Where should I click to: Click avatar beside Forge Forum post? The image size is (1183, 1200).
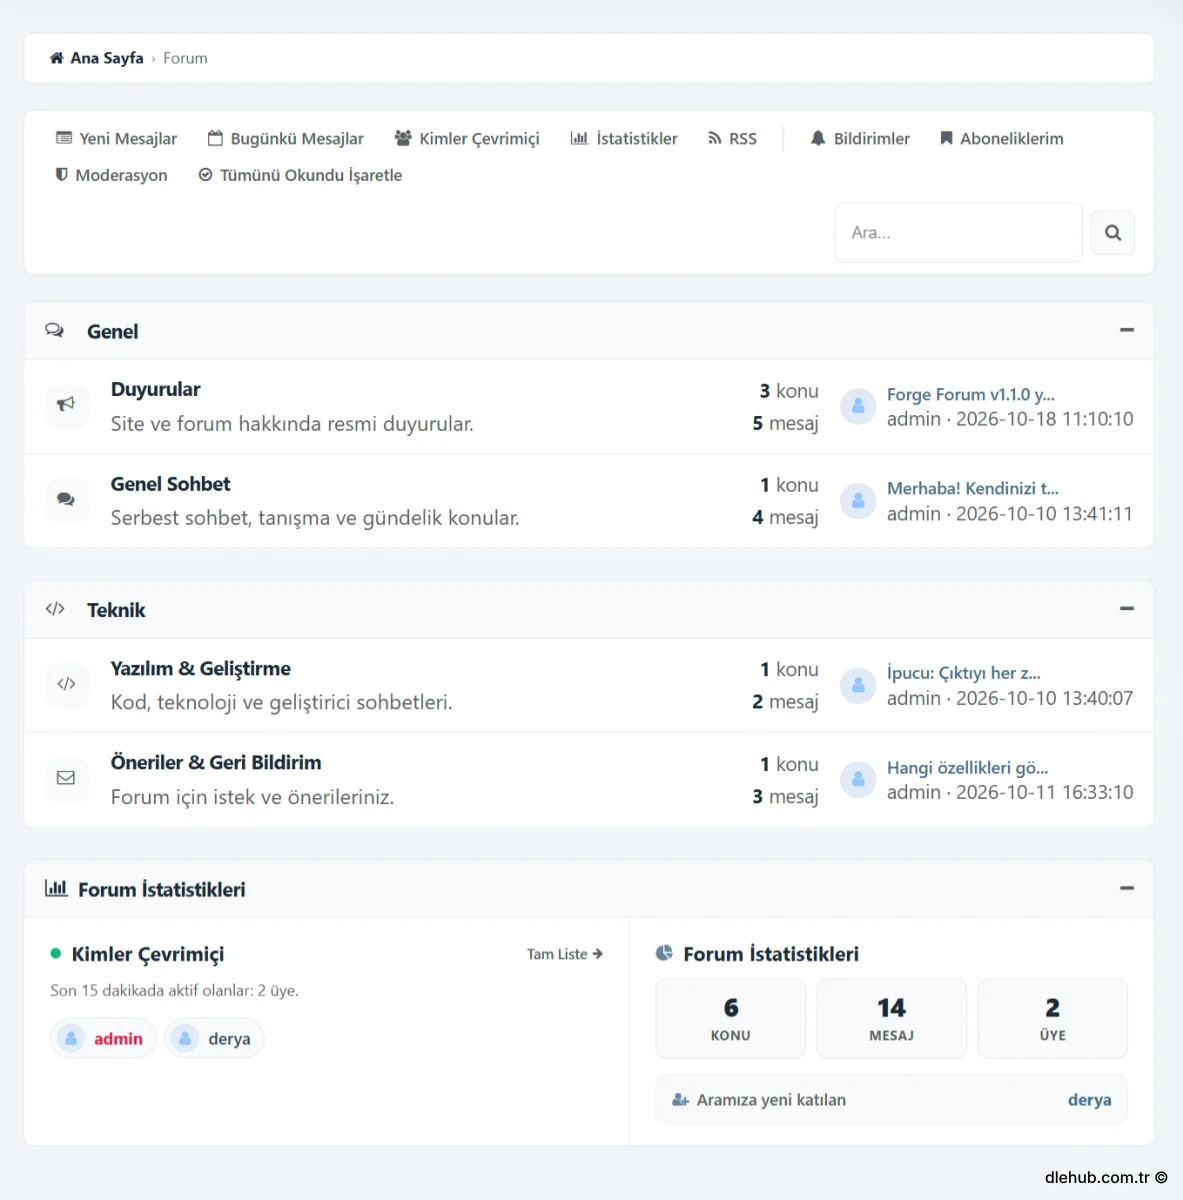[858, 406]
